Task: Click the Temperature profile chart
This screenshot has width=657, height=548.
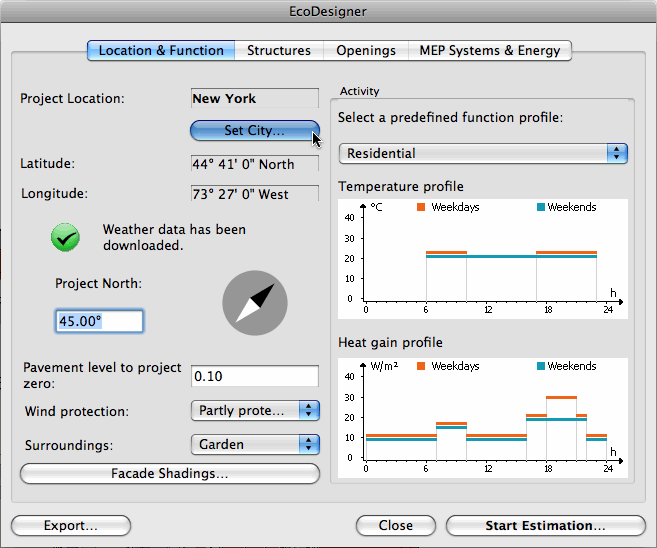Action: 483,259
